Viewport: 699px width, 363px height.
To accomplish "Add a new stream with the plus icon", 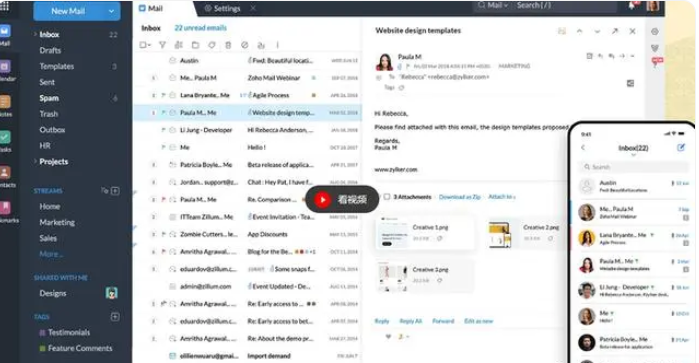I will coord(115,191).
